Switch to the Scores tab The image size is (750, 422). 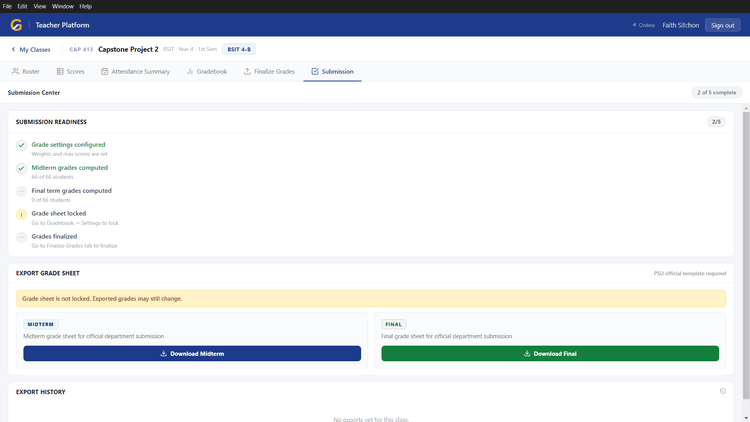click(x=70, y=71)
